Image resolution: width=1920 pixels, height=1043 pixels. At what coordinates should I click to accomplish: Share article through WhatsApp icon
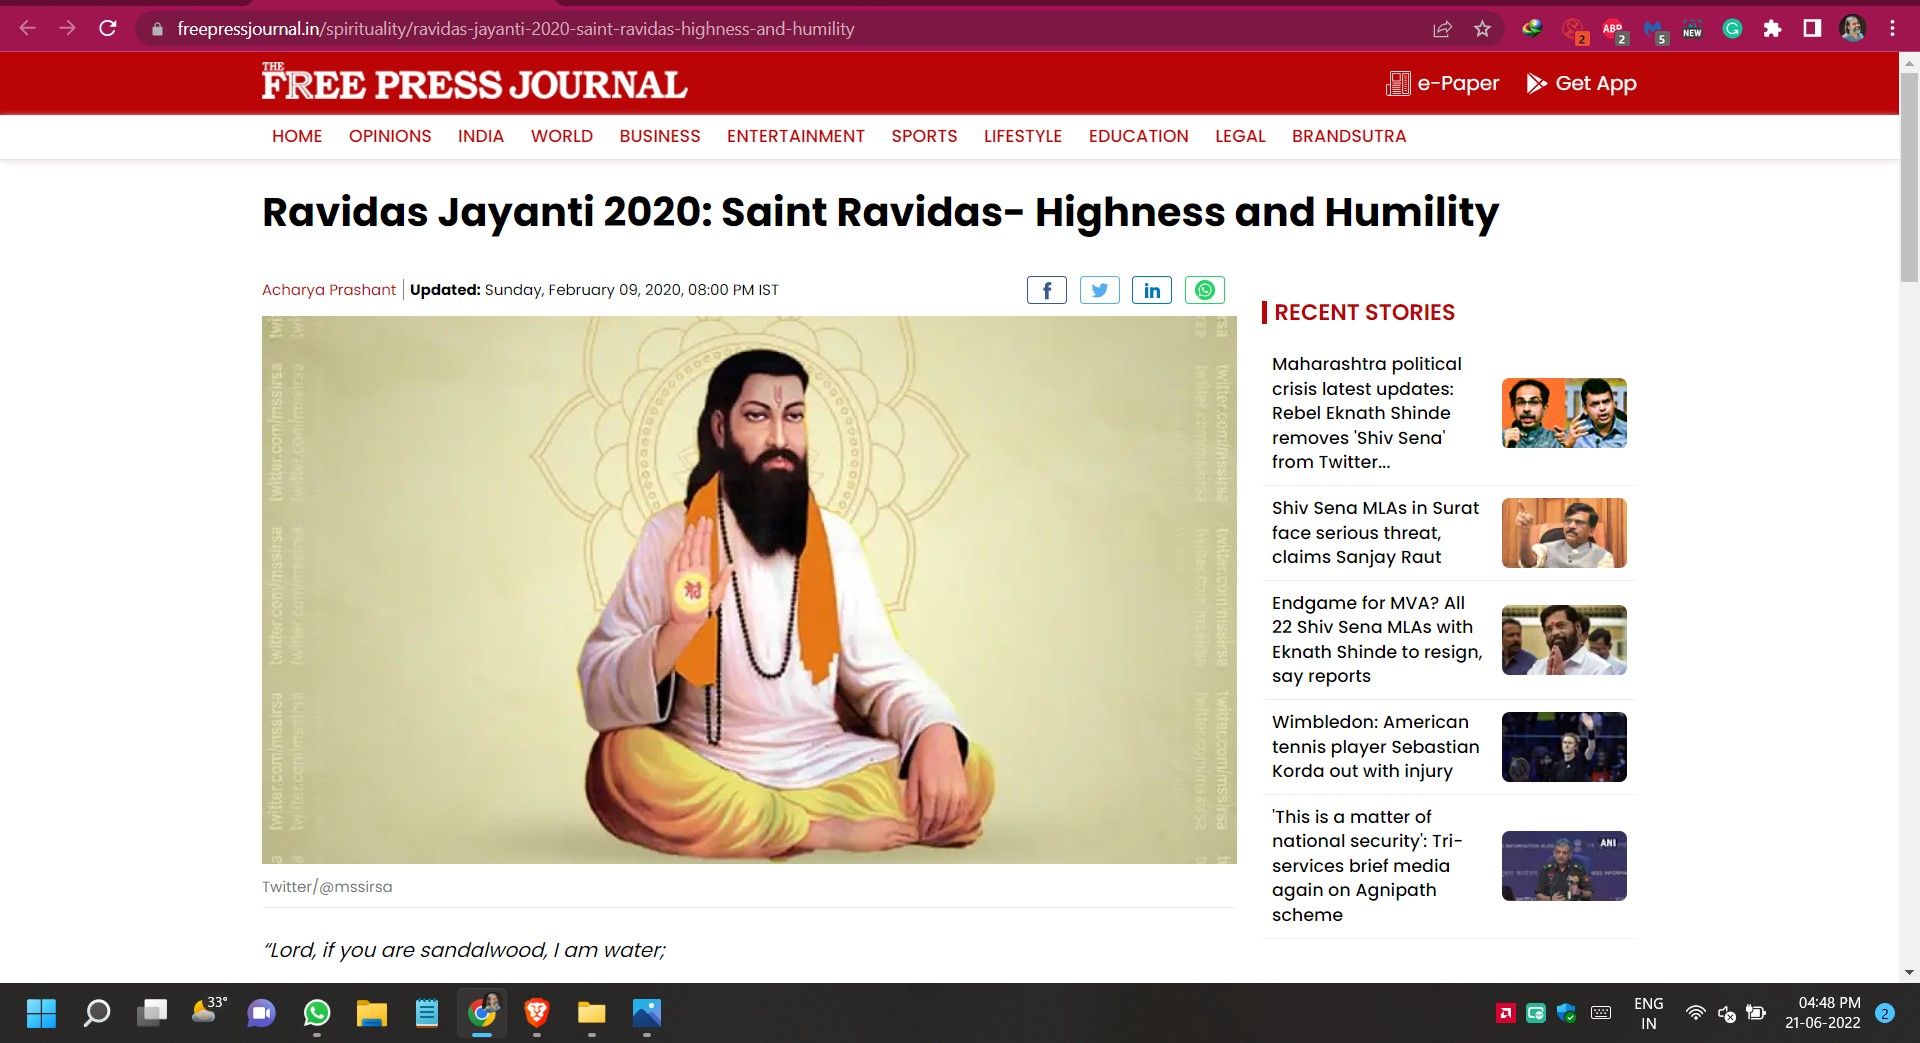(1204, 290)
